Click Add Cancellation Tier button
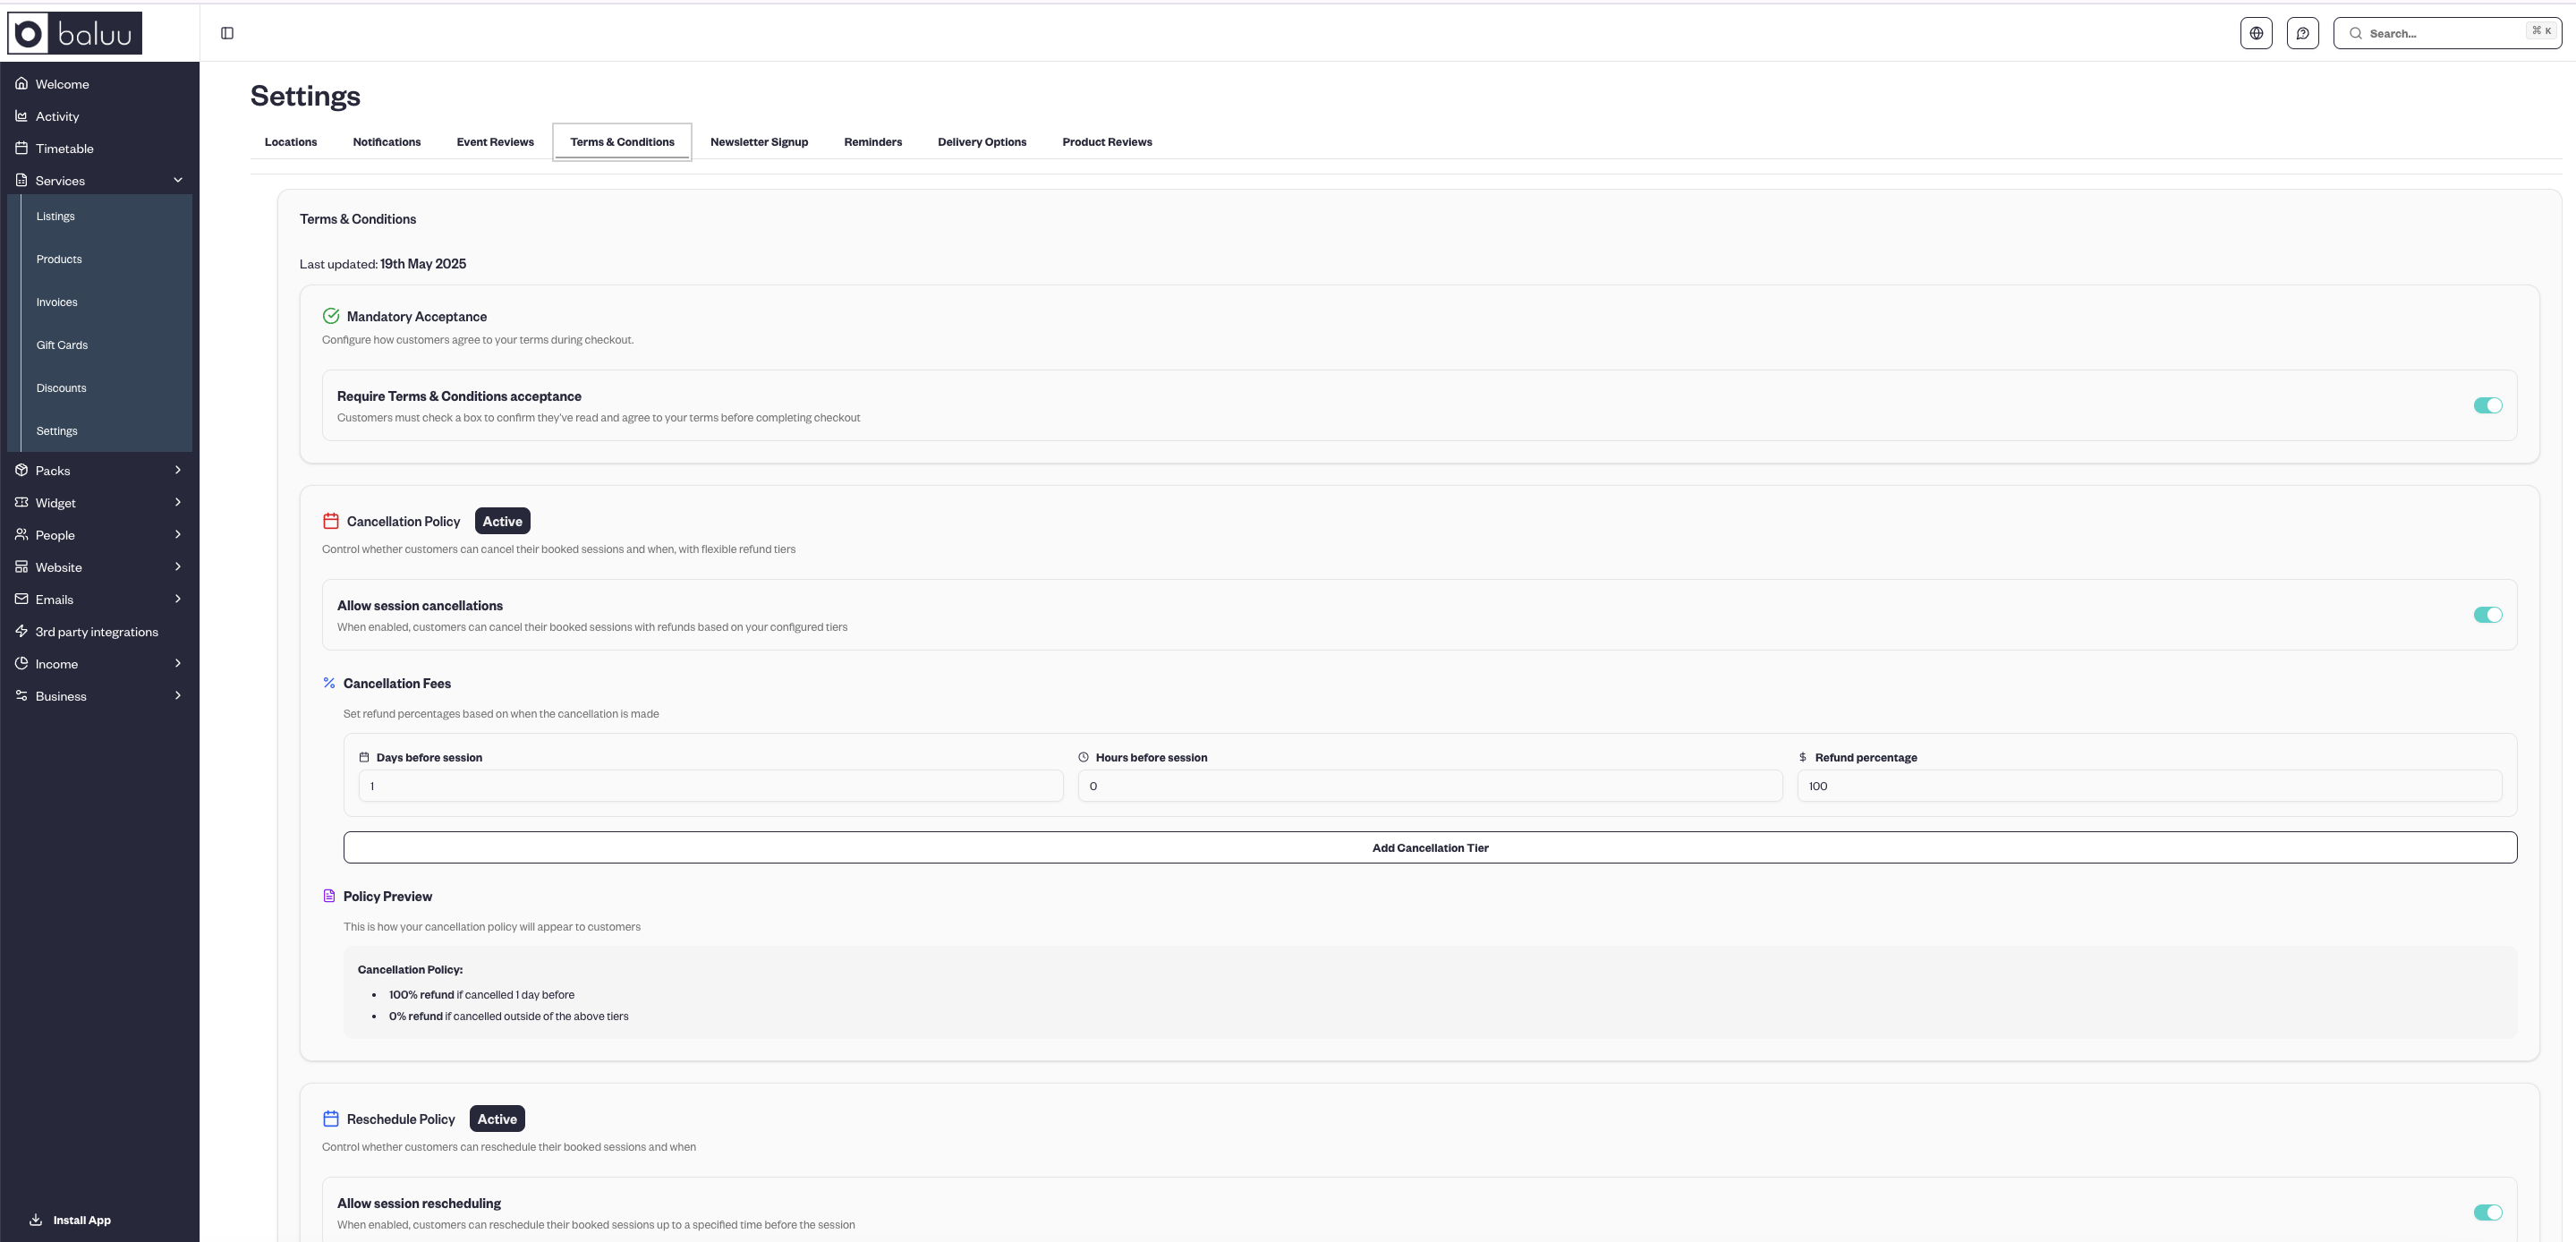The image size is (2576, 1242). point(1429,847)
